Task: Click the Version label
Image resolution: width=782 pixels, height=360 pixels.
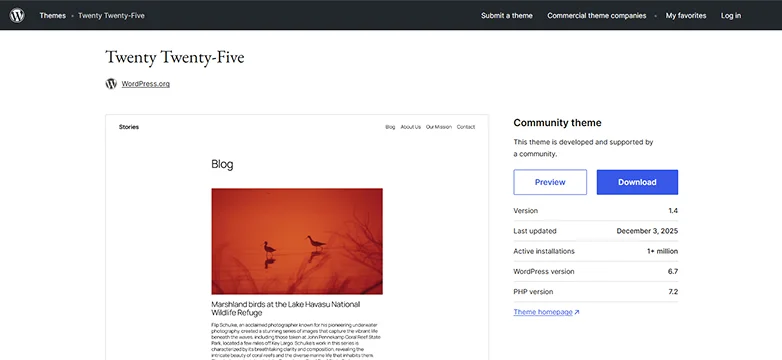Action: pyautogui.click(x=526, y=210)
